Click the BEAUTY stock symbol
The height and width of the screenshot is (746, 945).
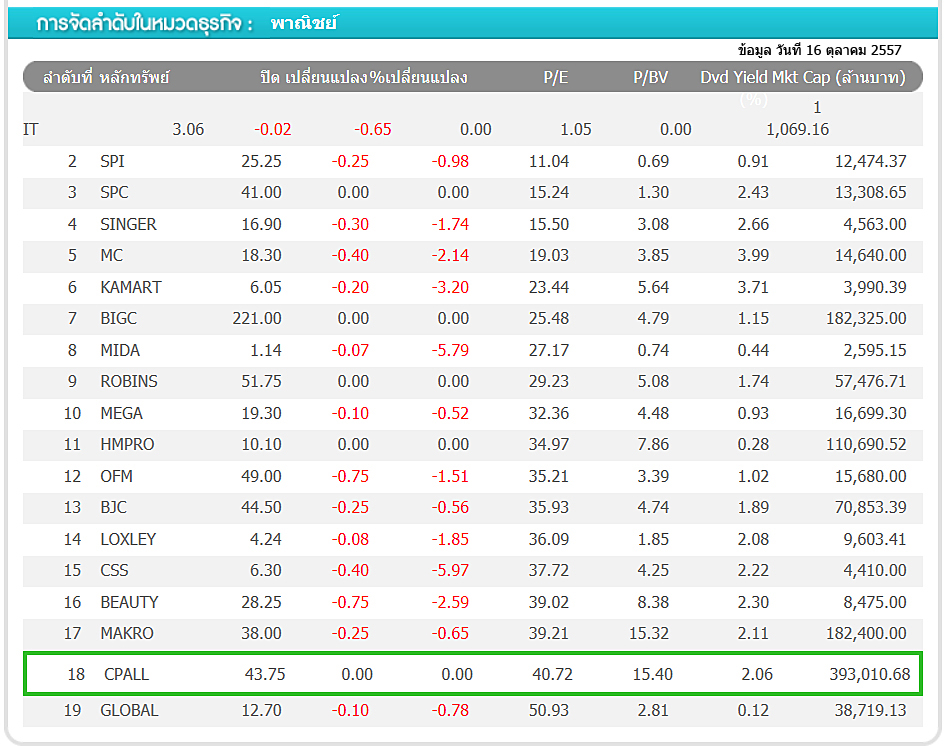(129, 602)
